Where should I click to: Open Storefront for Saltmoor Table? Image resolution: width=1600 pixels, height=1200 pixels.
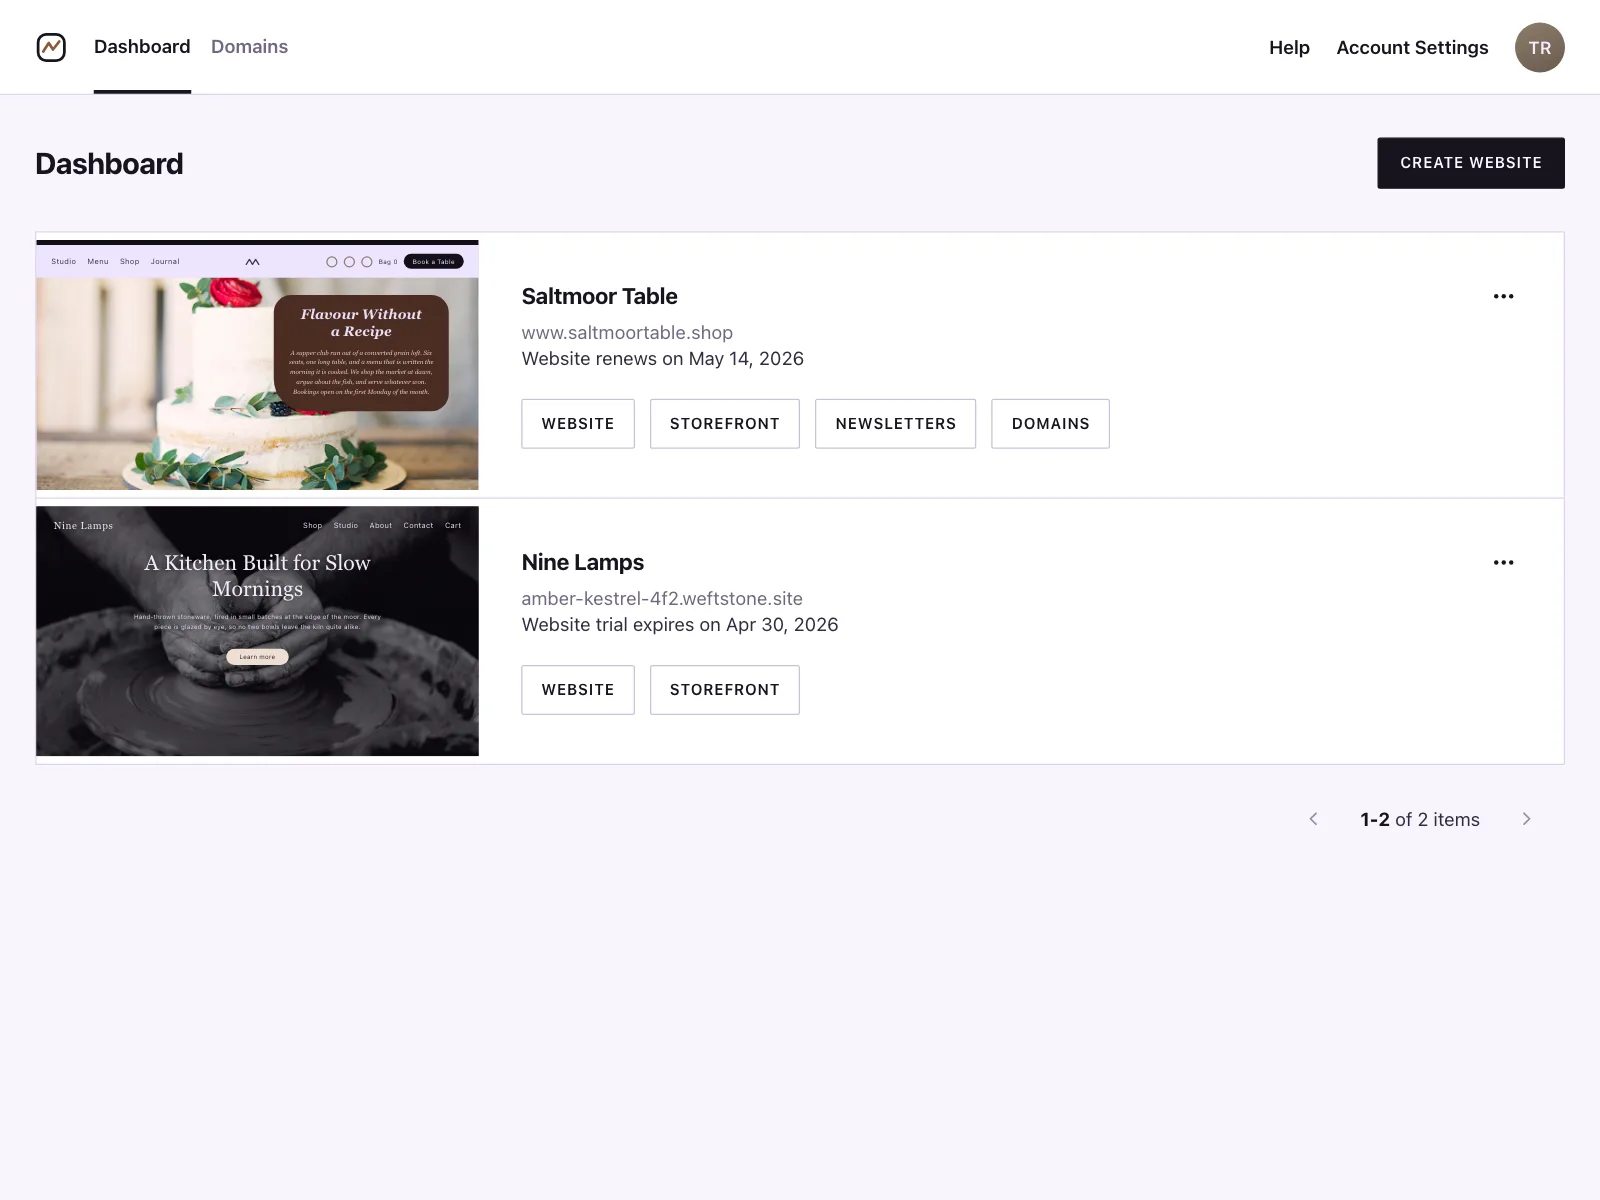point(725,424)
